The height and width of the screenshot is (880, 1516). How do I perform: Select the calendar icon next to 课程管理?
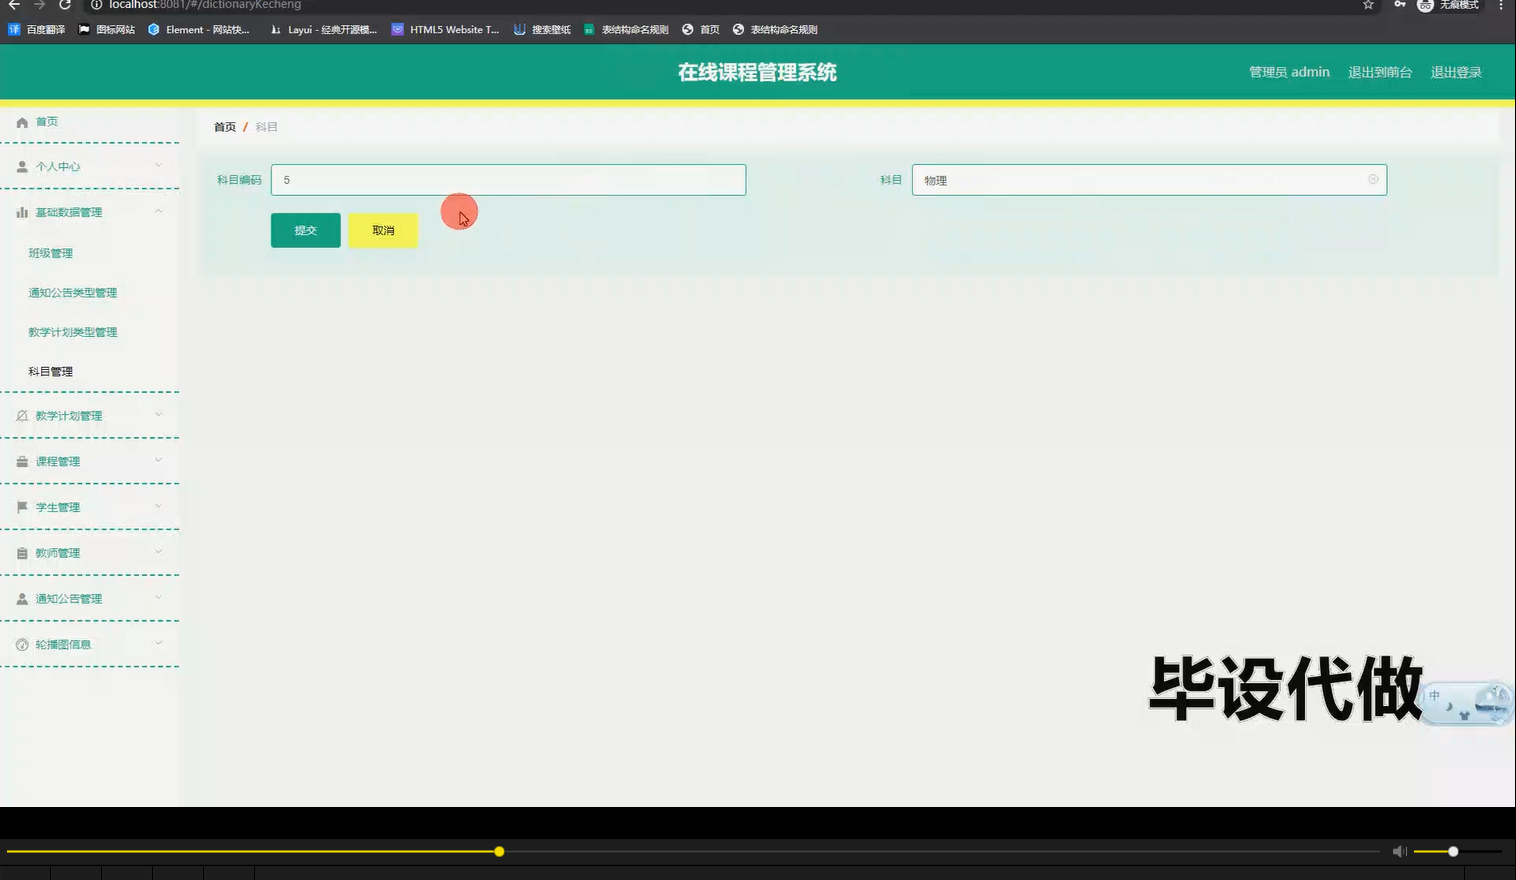tap(21, 461)
